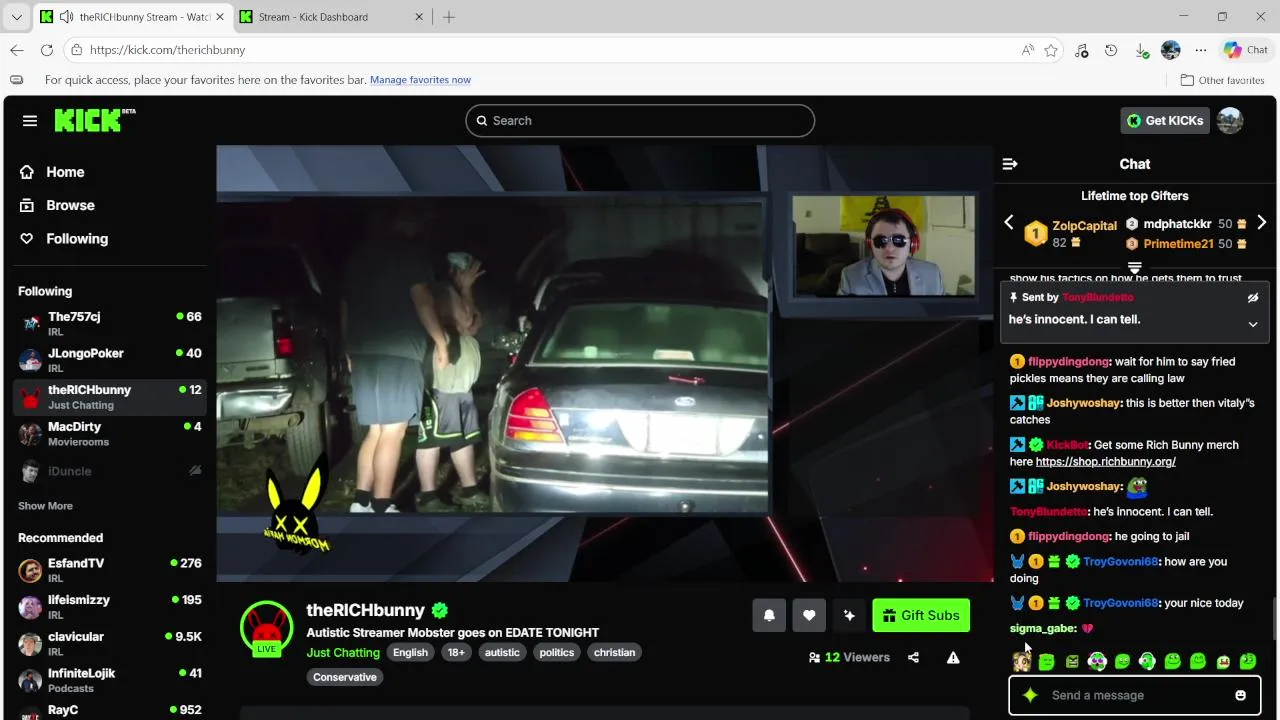Open clavicular recommended channel
This screenshot has height=720, width=1280.
[110, 643]
